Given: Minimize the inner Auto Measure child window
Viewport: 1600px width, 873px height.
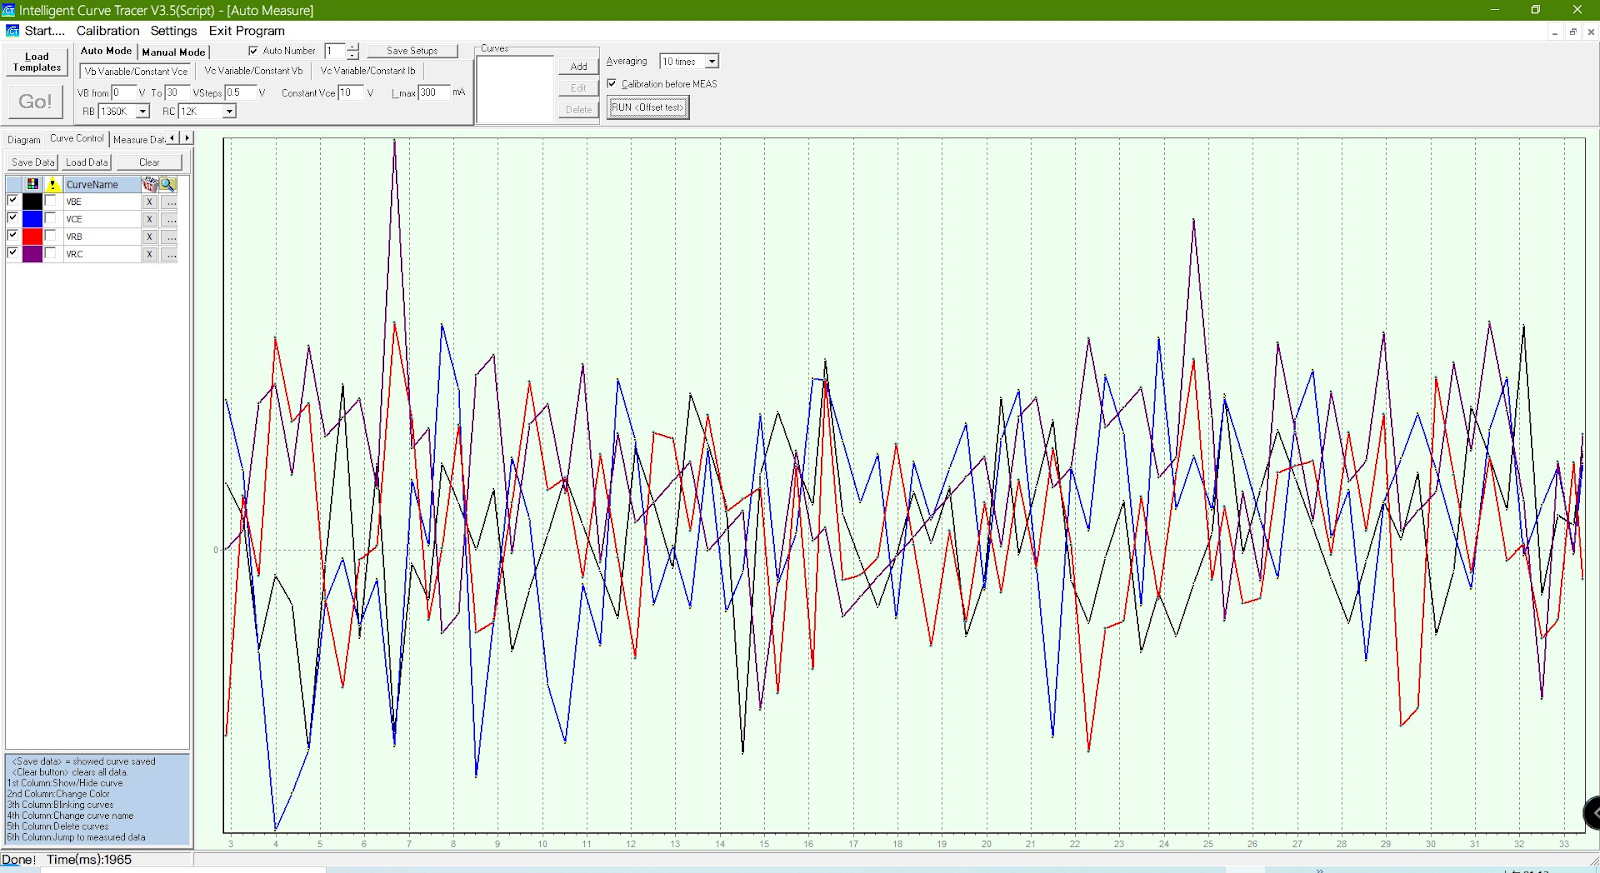Looking at the screenshot, I should tap(1555, 32).
